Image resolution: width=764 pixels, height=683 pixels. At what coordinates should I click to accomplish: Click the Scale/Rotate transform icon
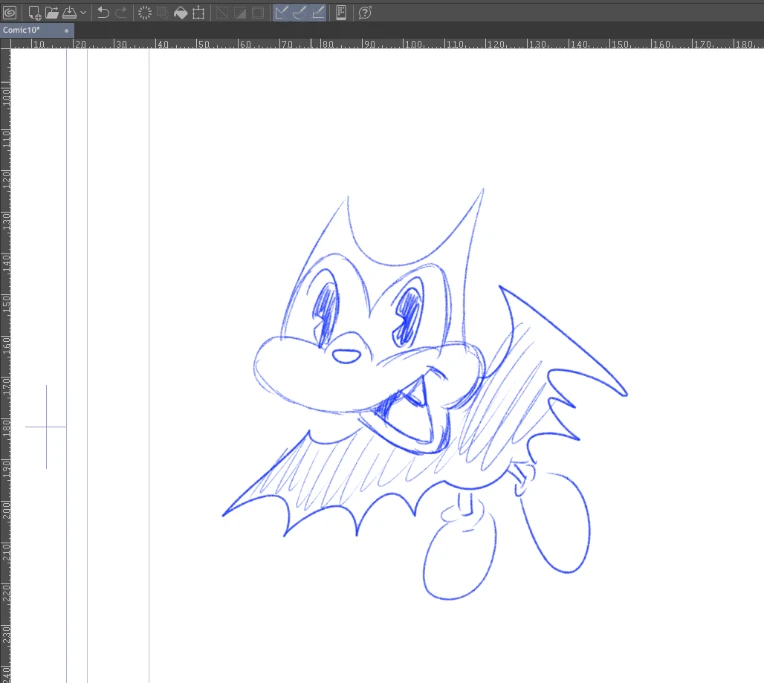[198, 13]
